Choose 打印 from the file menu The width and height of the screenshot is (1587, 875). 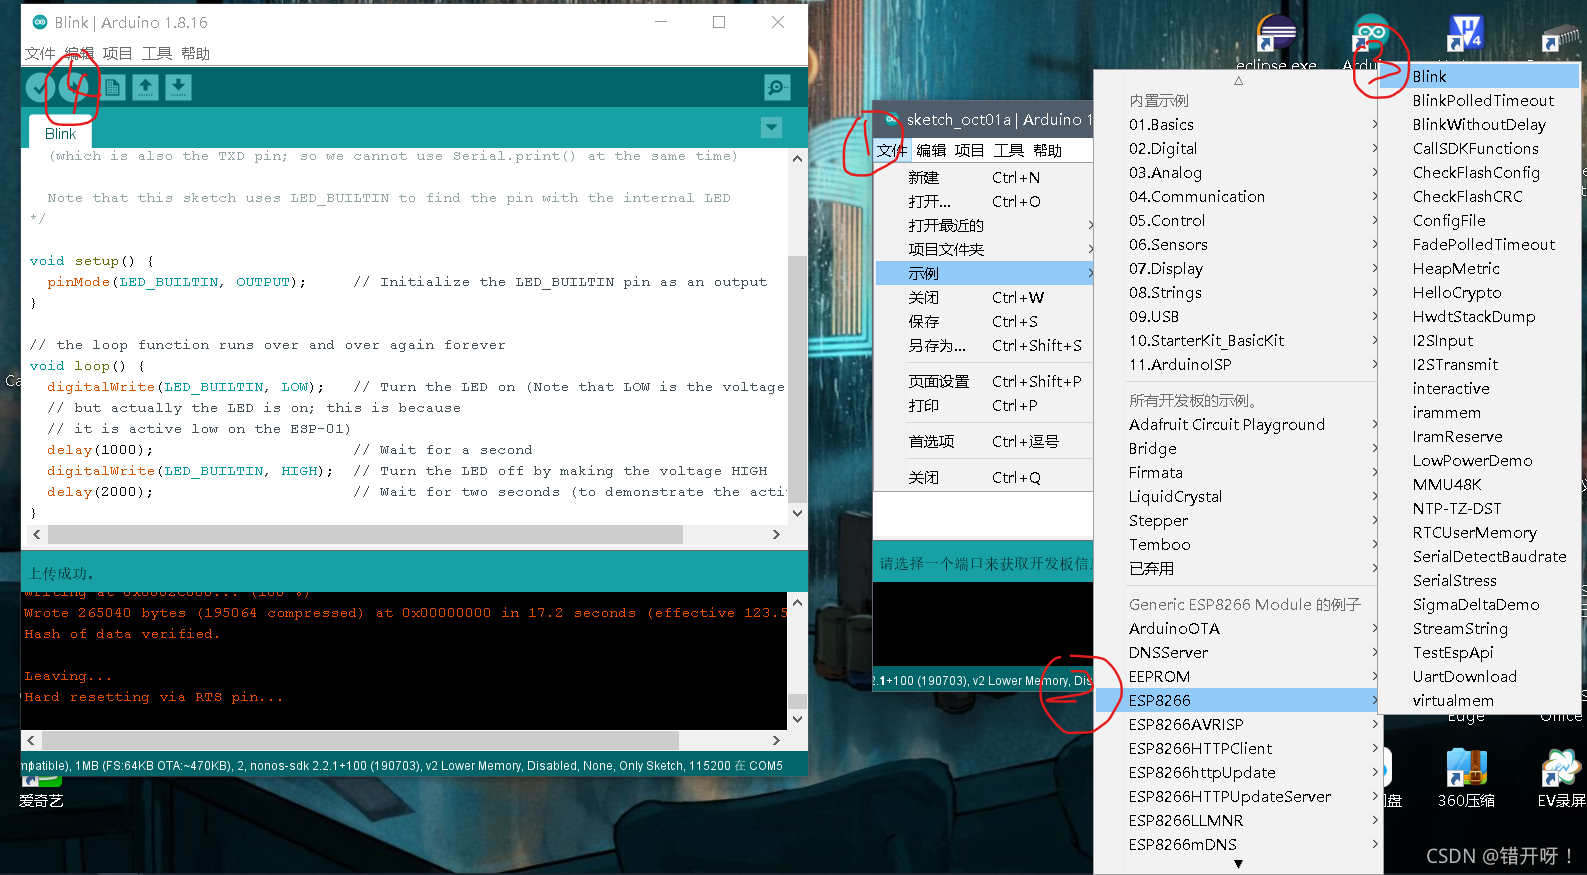click(x=984, y=405)
